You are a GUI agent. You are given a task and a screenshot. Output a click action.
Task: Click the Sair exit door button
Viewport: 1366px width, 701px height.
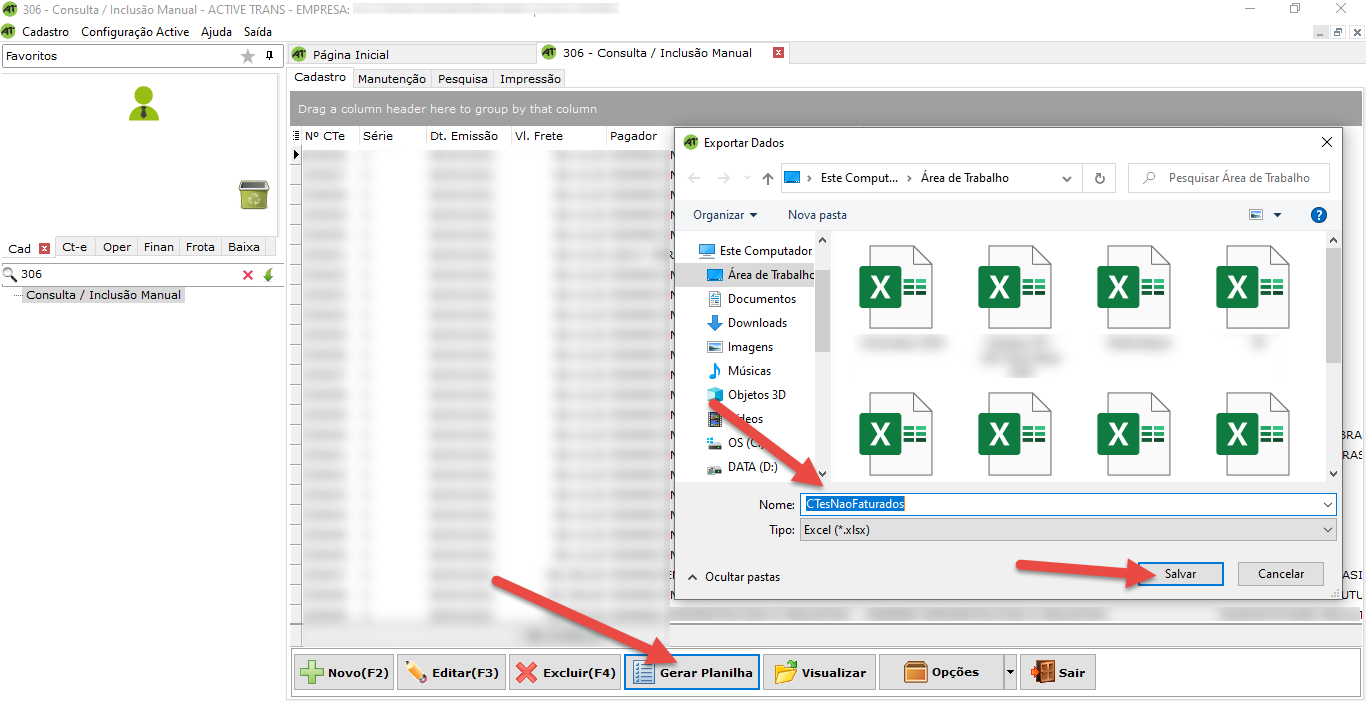pyautogui.click(x=1058, y=673)
